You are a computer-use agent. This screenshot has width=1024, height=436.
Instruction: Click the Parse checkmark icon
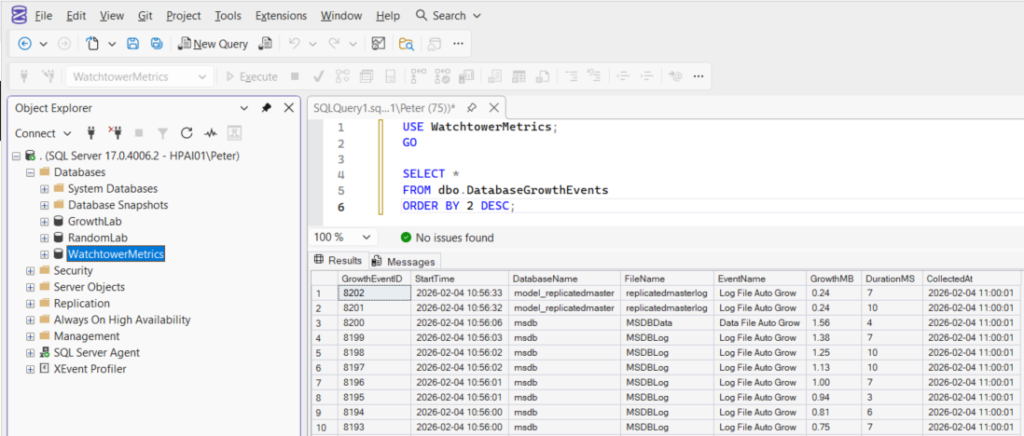319,76
